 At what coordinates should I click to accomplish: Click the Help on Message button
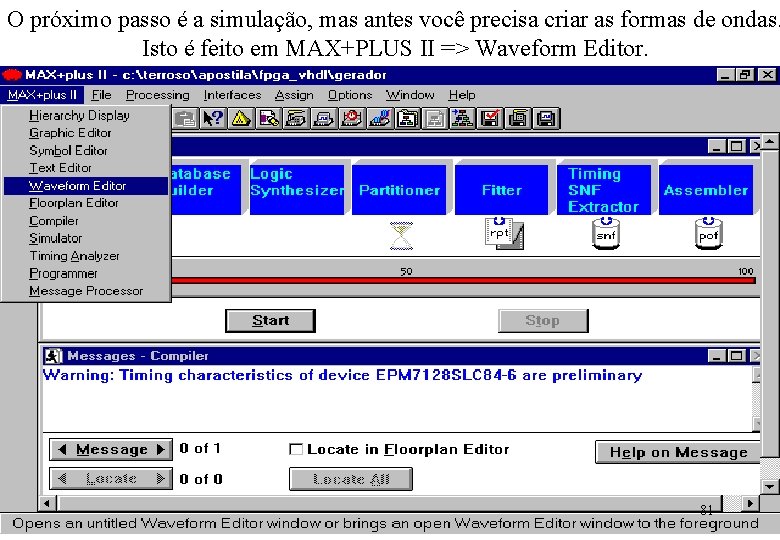coord(679,452)
